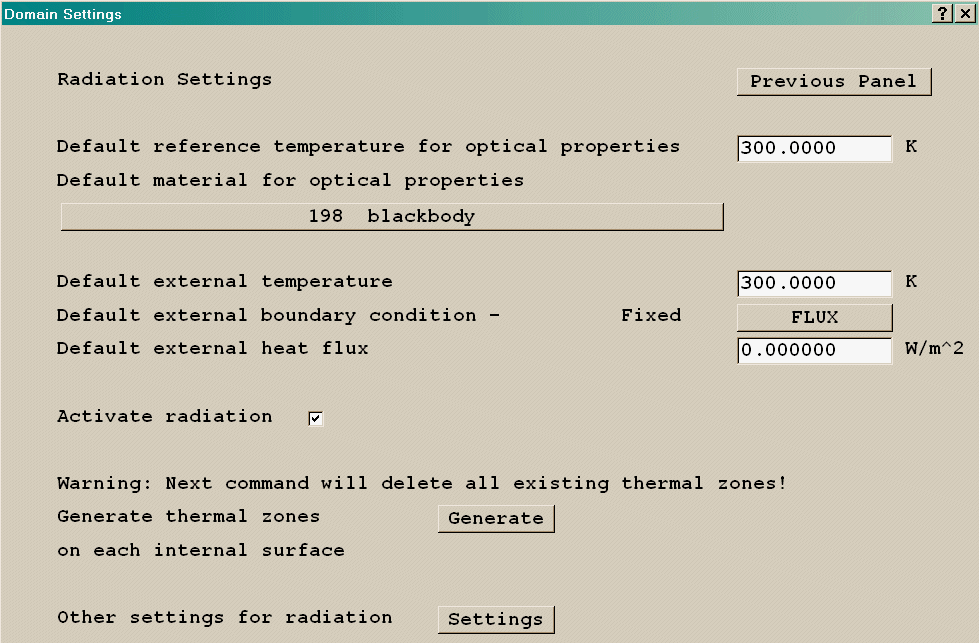Click the thermal zones deletion warning text
Screen dimensions: 979x643
pyautogui.click(x=421, y=483)
